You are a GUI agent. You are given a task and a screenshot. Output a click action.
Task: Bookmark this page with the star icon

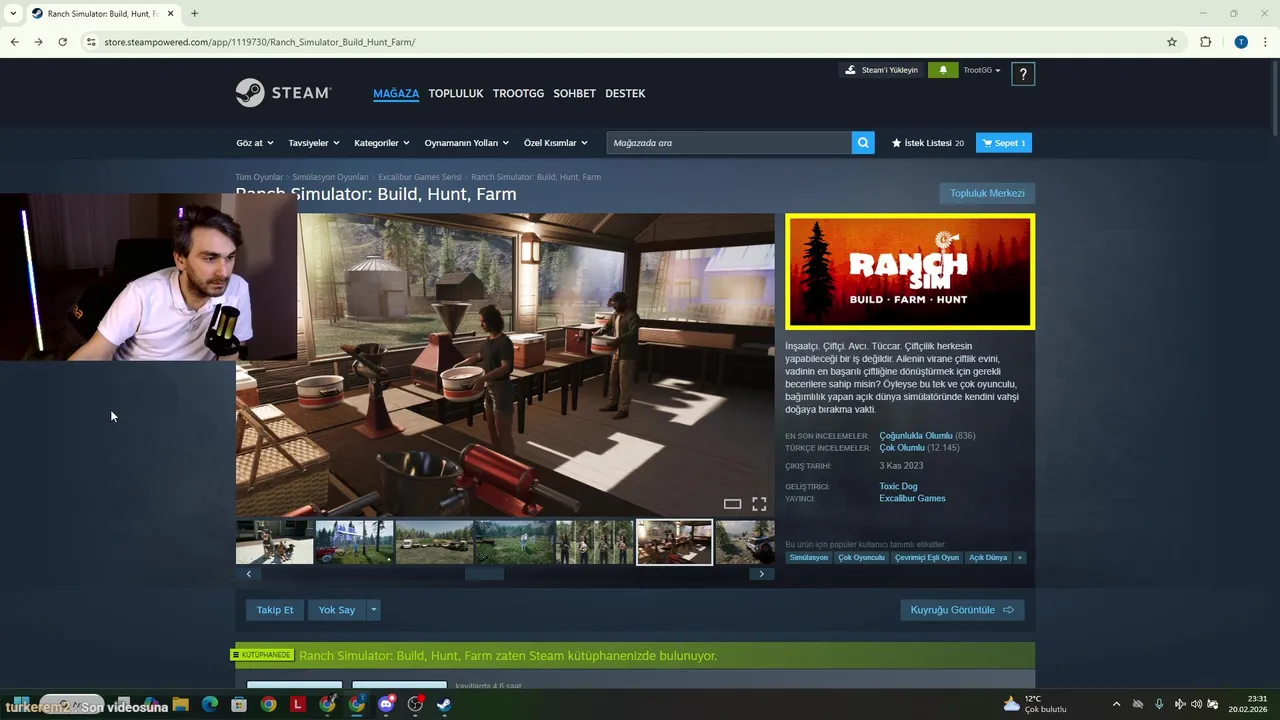pos(1172,42)
